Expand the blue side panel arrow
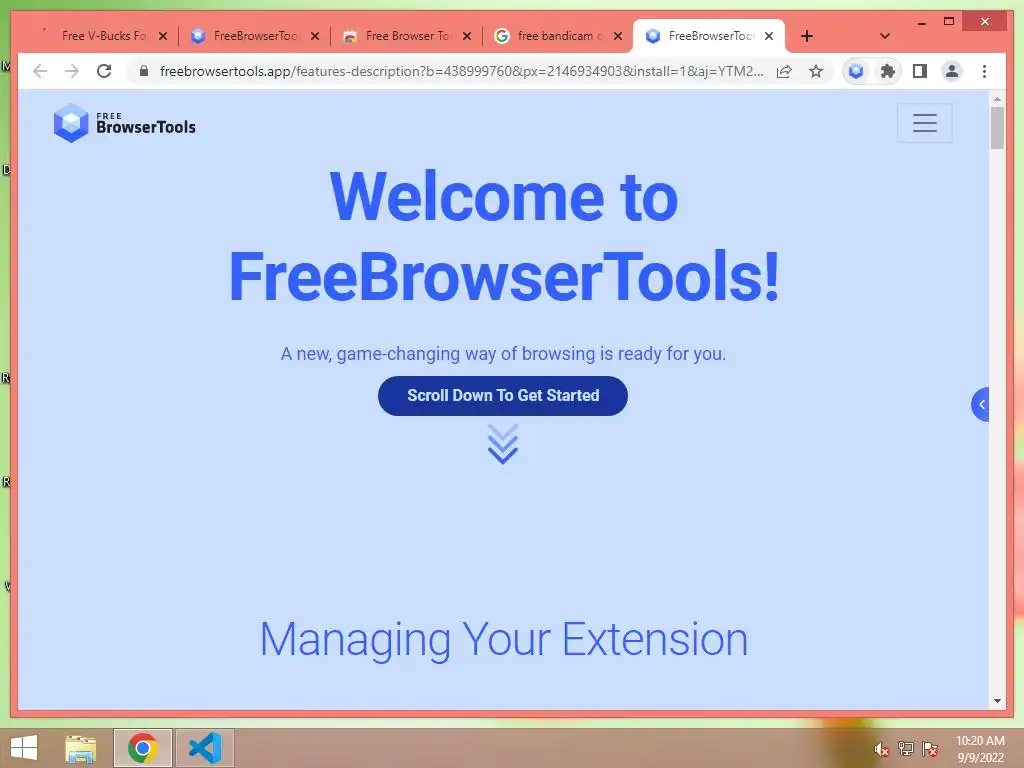 980,405
